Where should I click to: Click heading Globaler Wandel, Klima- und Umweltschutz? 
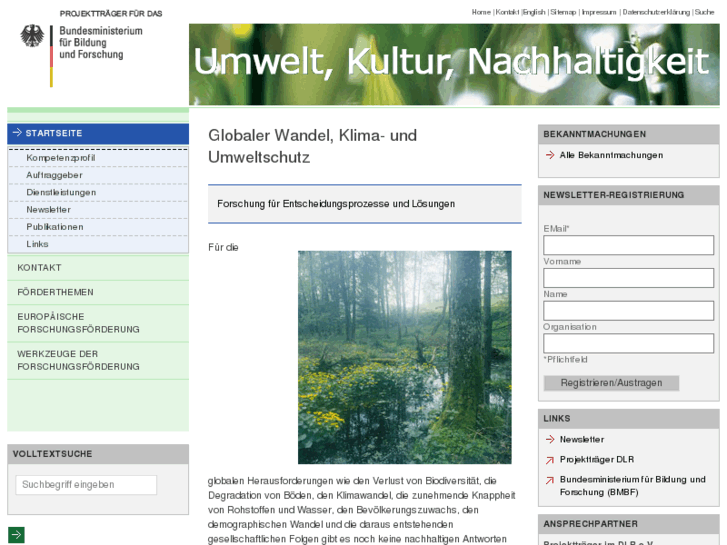pos(312,146)
